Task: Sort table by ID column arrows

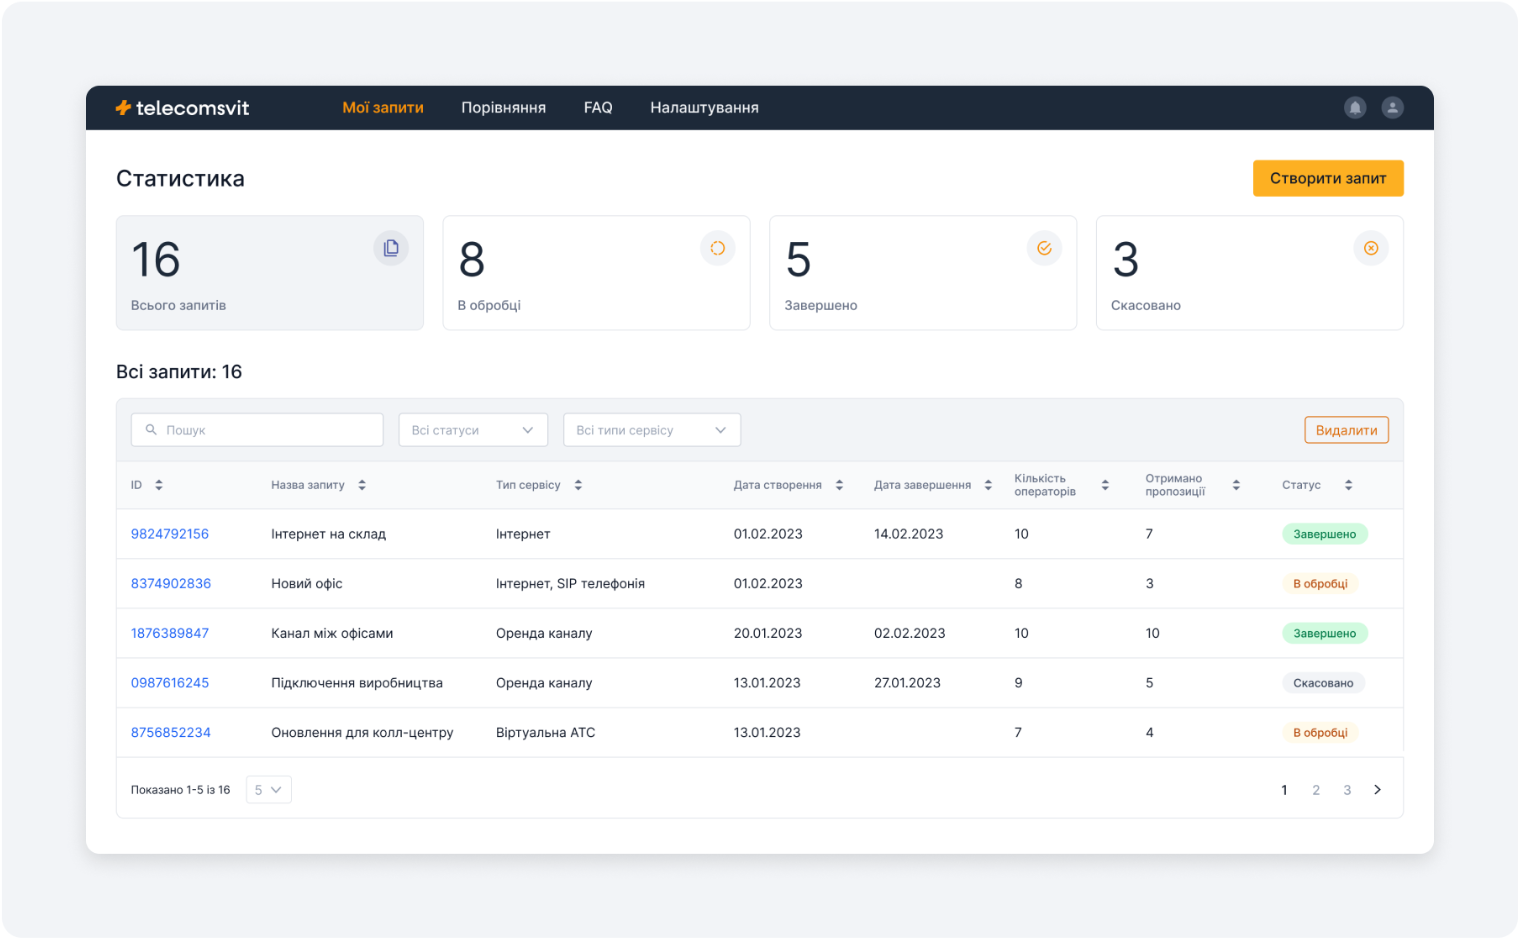Action: tap(159, 485)
